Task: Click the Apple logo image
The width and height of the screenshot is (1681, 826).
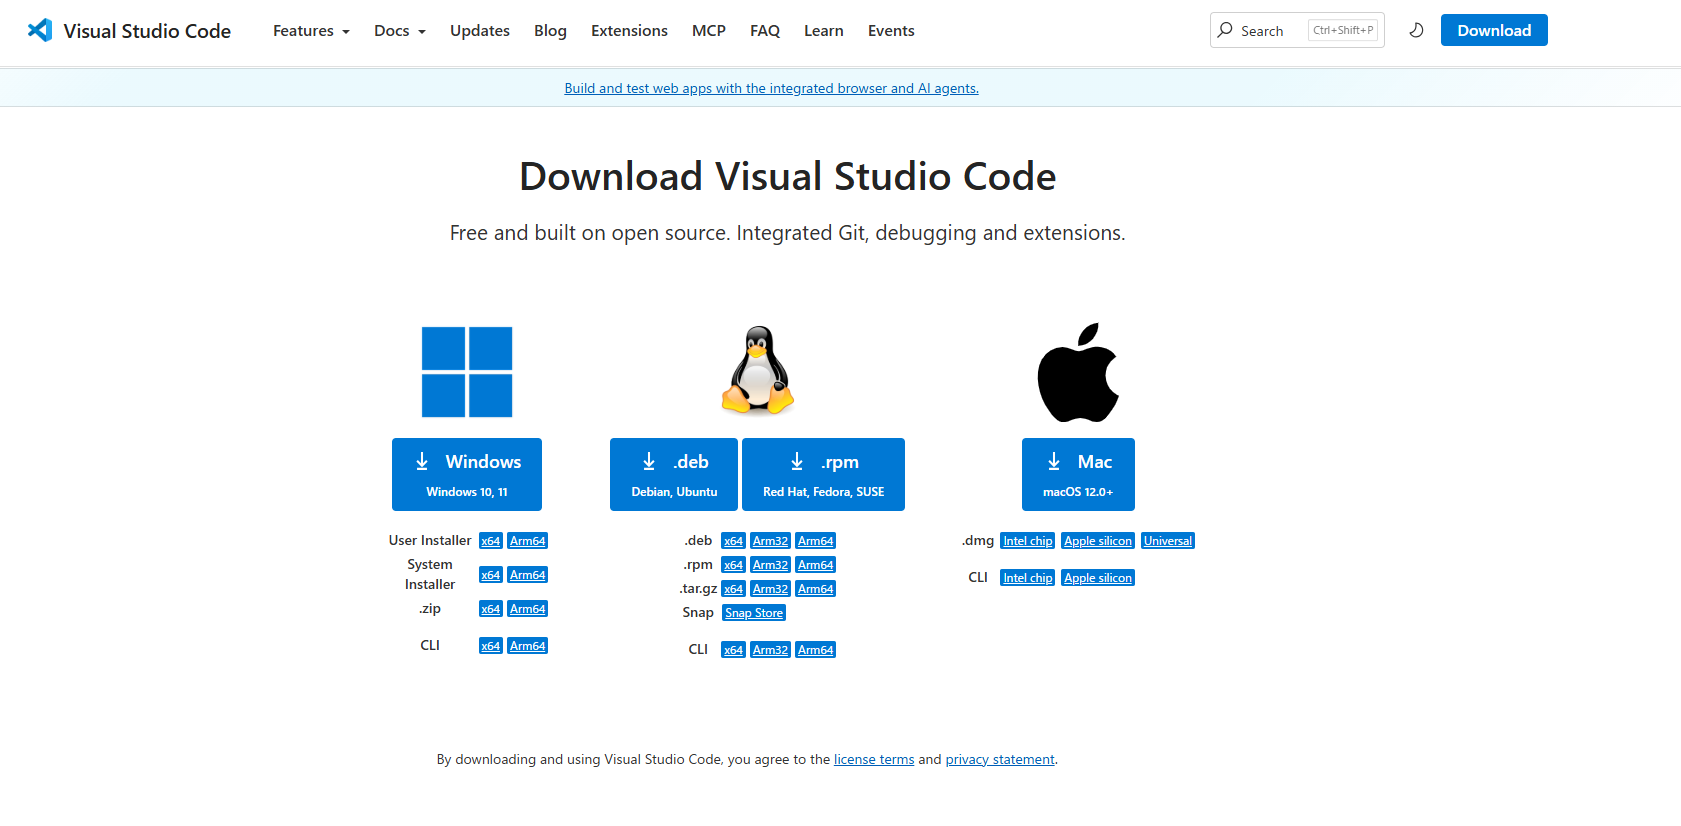Action: coord(1078,372)
